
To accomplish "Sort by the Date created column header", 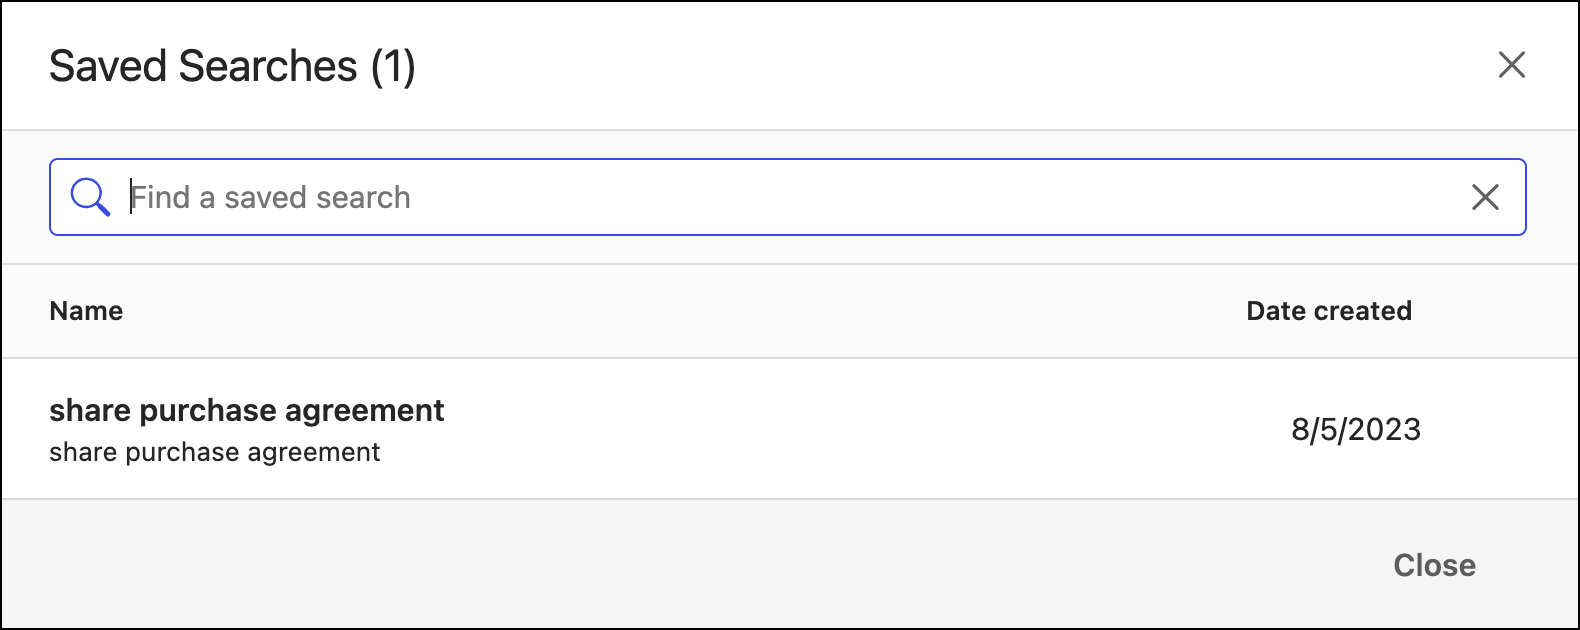I will 1328,311.
